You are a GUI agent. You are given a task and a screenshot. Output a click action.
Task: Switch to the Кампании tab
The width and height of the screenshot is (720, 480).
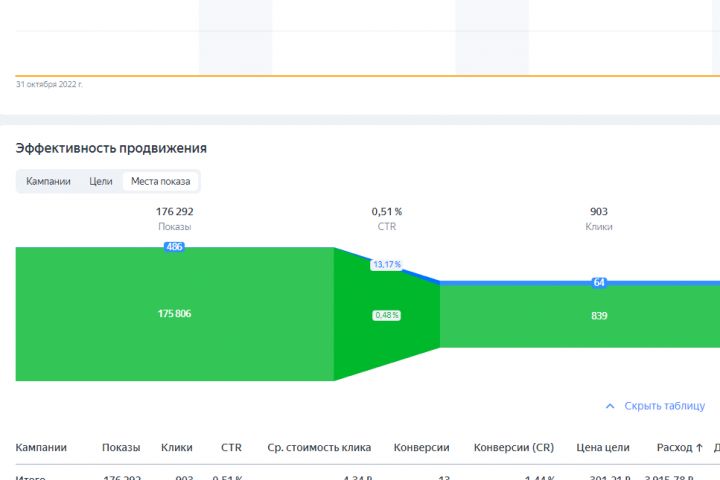tap(48, 181)
